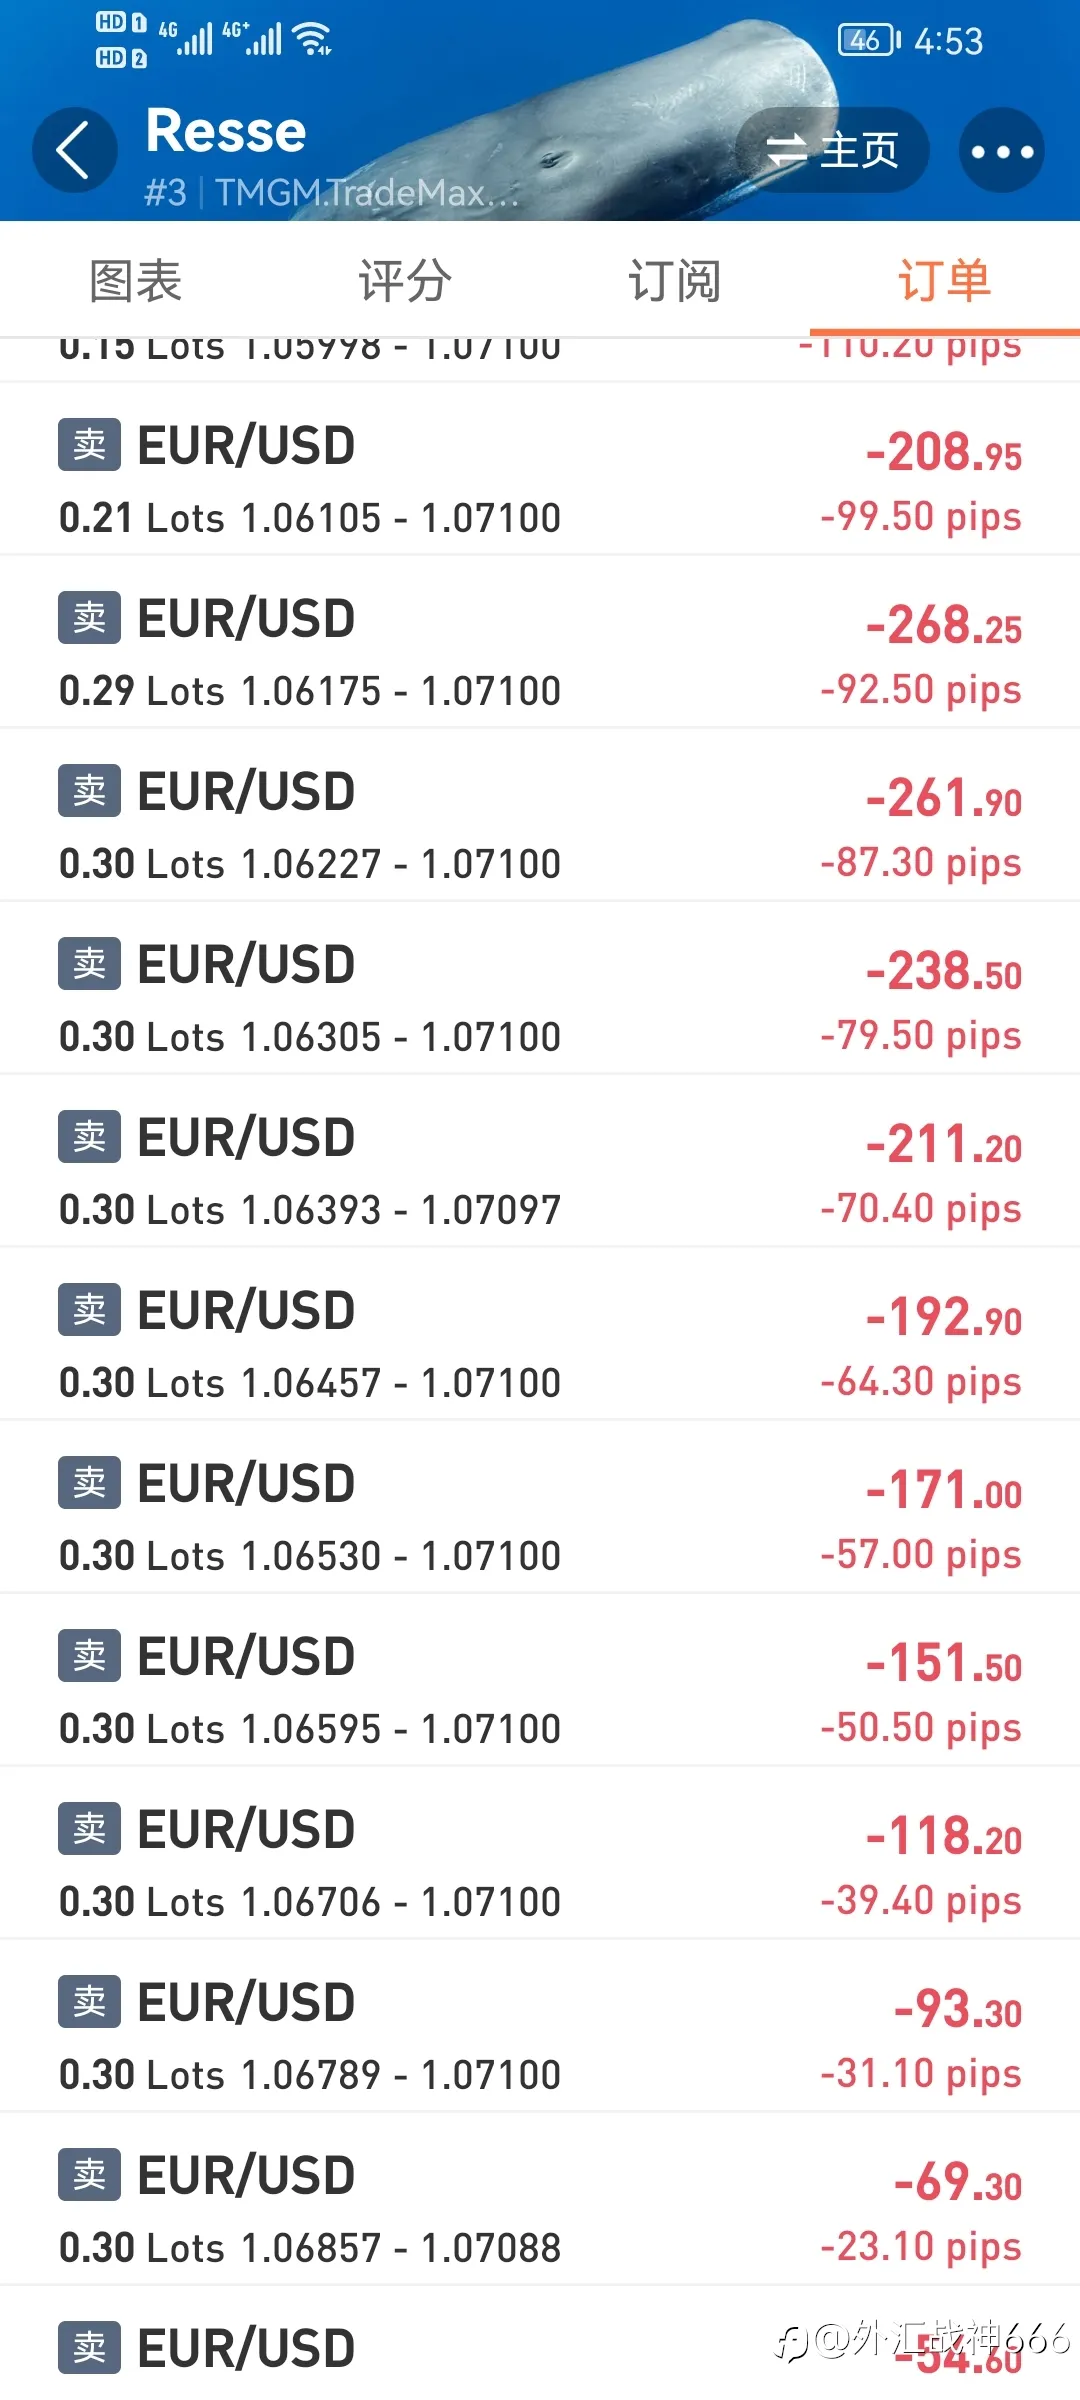Screen dimensions: 1080x2400
Task: Open the 订阅 tab
Action: coord(675,280)
